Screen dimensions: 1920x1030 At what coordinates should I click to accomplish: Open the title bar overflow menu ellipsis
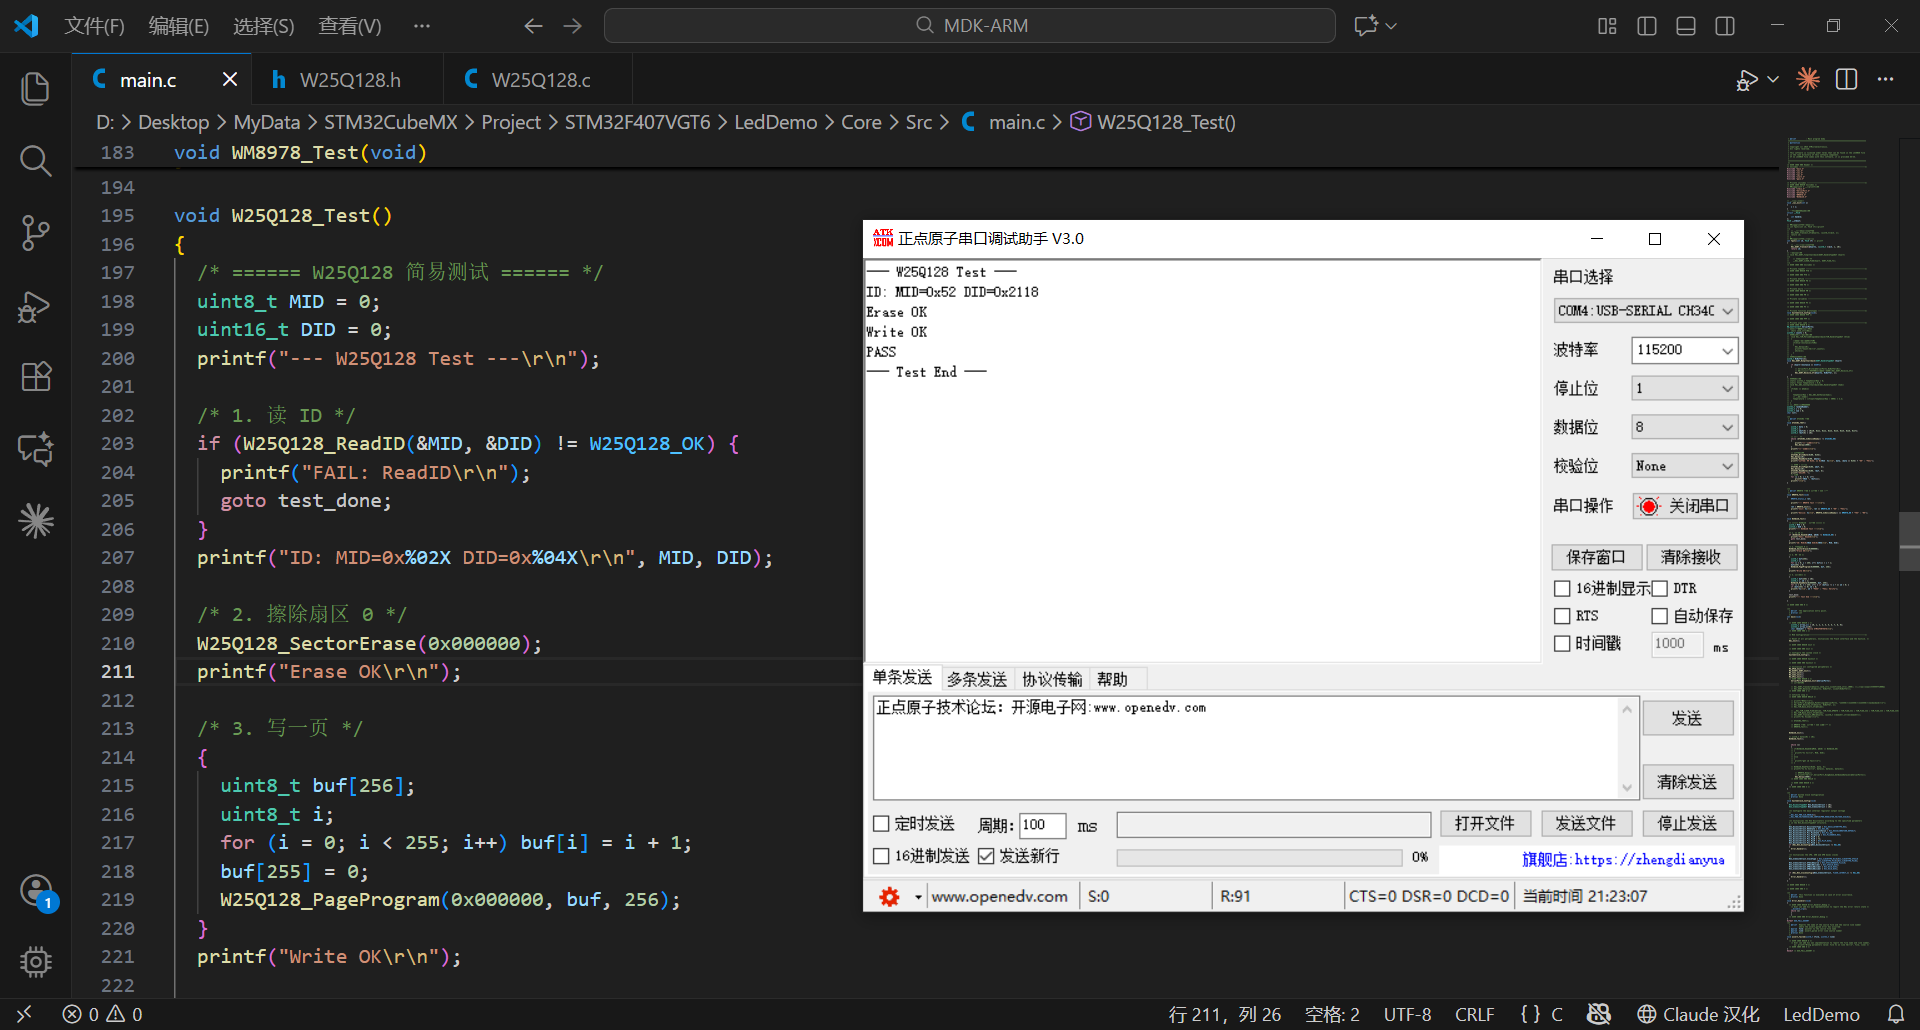[422, 26]
